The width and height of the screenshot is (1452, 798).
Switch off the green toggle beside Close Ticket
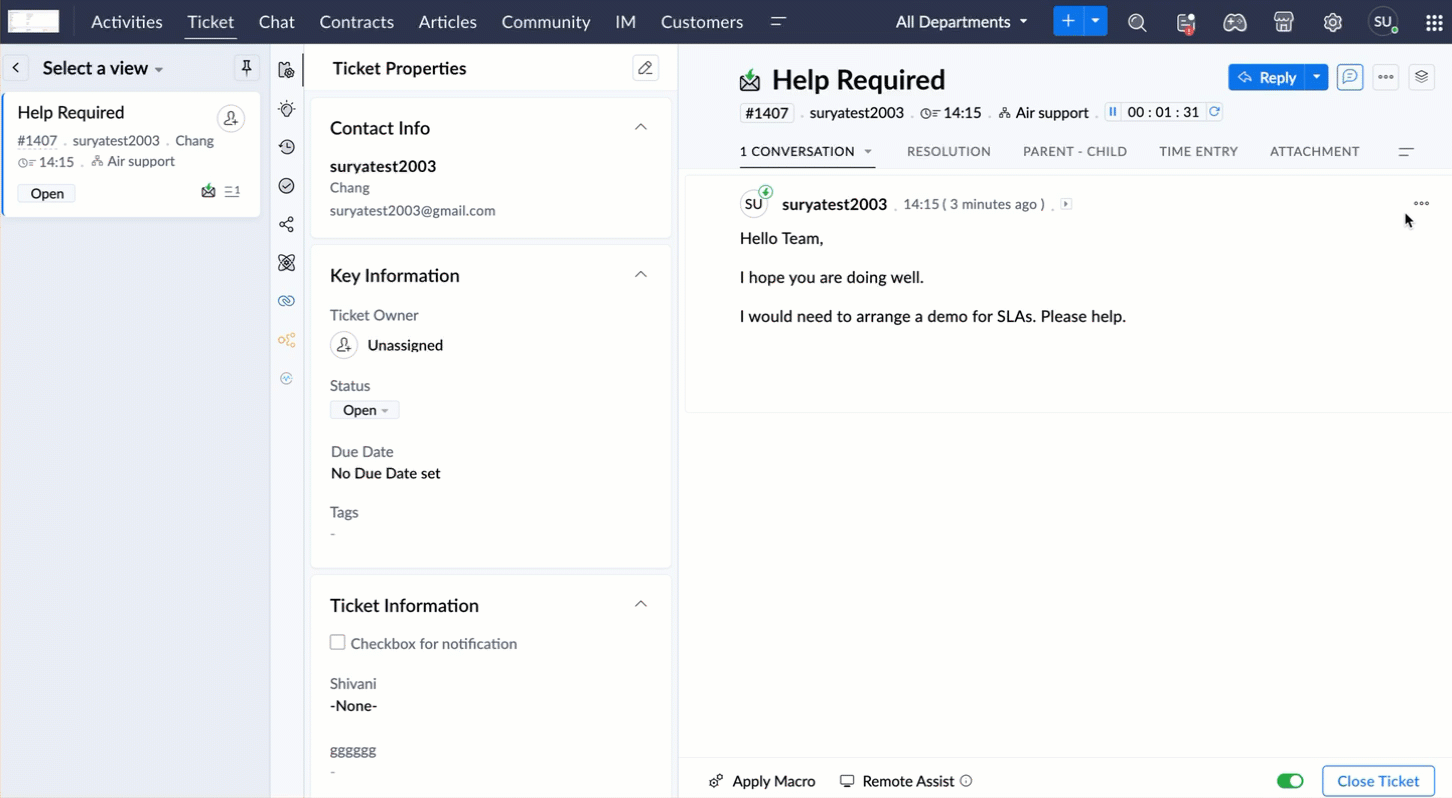pos(1290,781)
